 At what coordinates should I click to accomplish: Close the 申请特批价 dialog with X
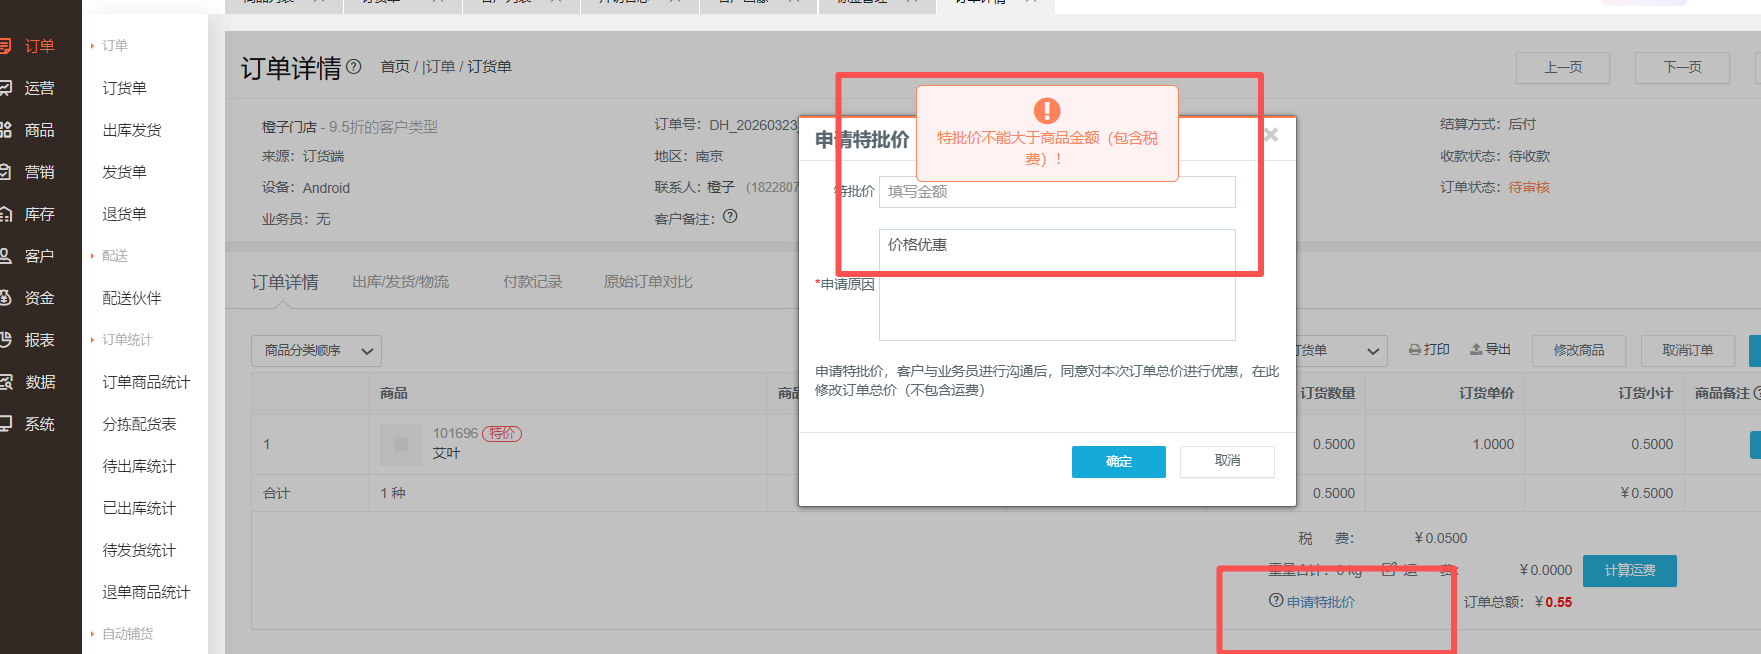pos(1271,135)
